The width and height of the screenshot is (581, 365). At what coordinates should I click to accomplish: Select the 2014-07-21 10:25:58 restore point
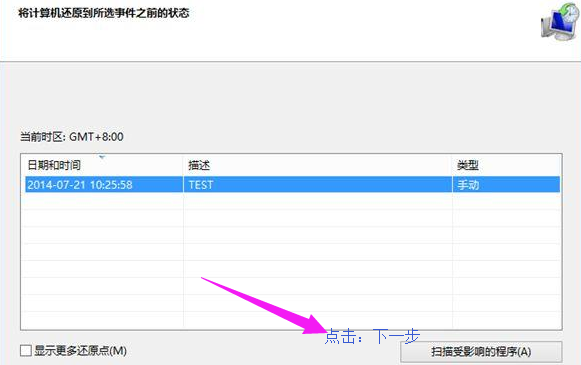click(x=292, y=185)
